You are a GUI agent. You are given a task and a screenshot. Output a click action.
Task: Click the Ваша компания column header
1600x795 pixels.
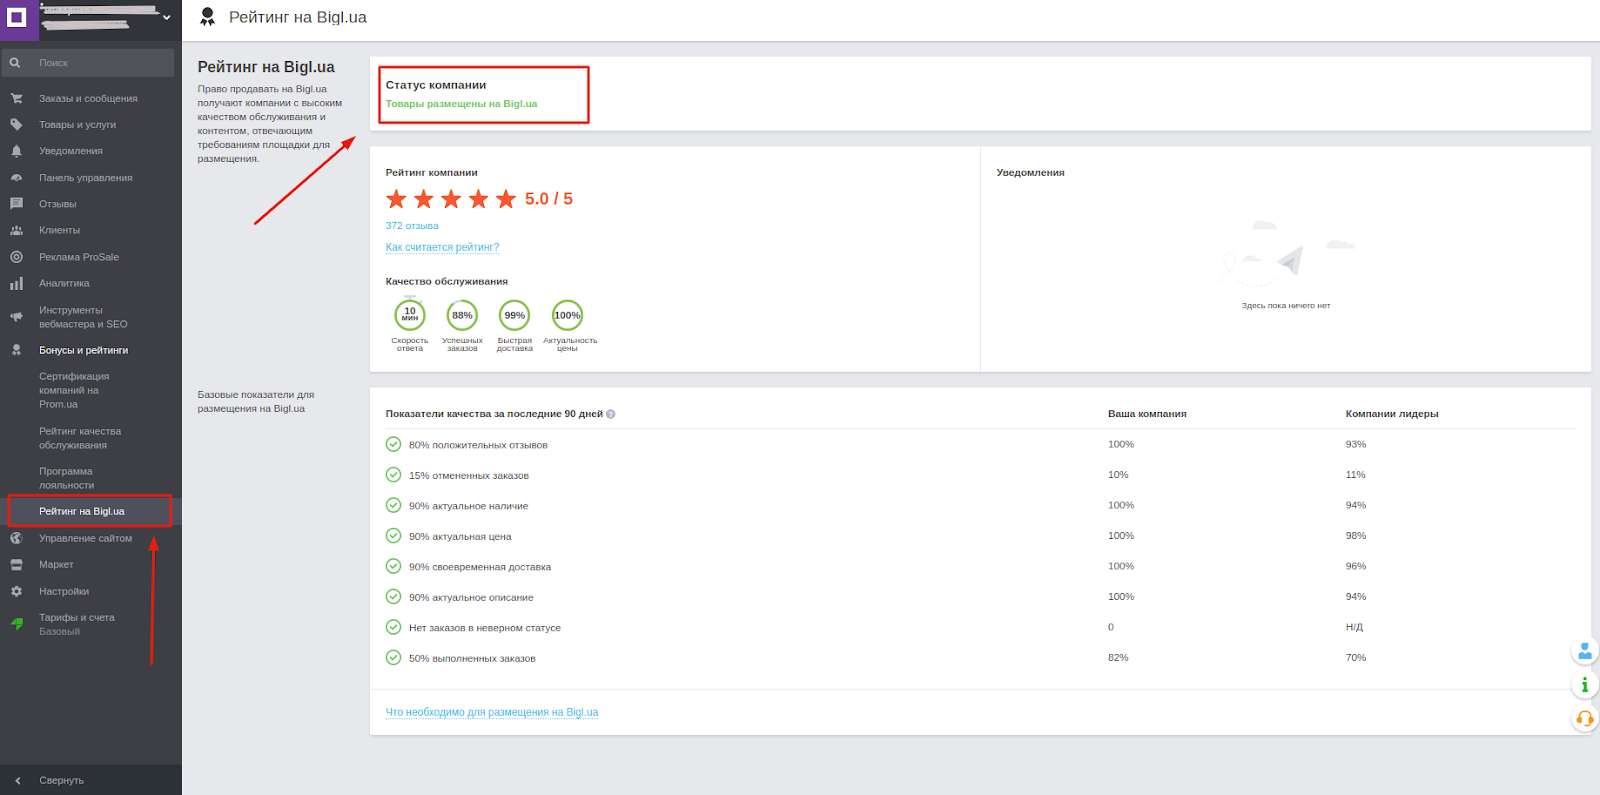pyautogui.click(x=1147, y=414)
